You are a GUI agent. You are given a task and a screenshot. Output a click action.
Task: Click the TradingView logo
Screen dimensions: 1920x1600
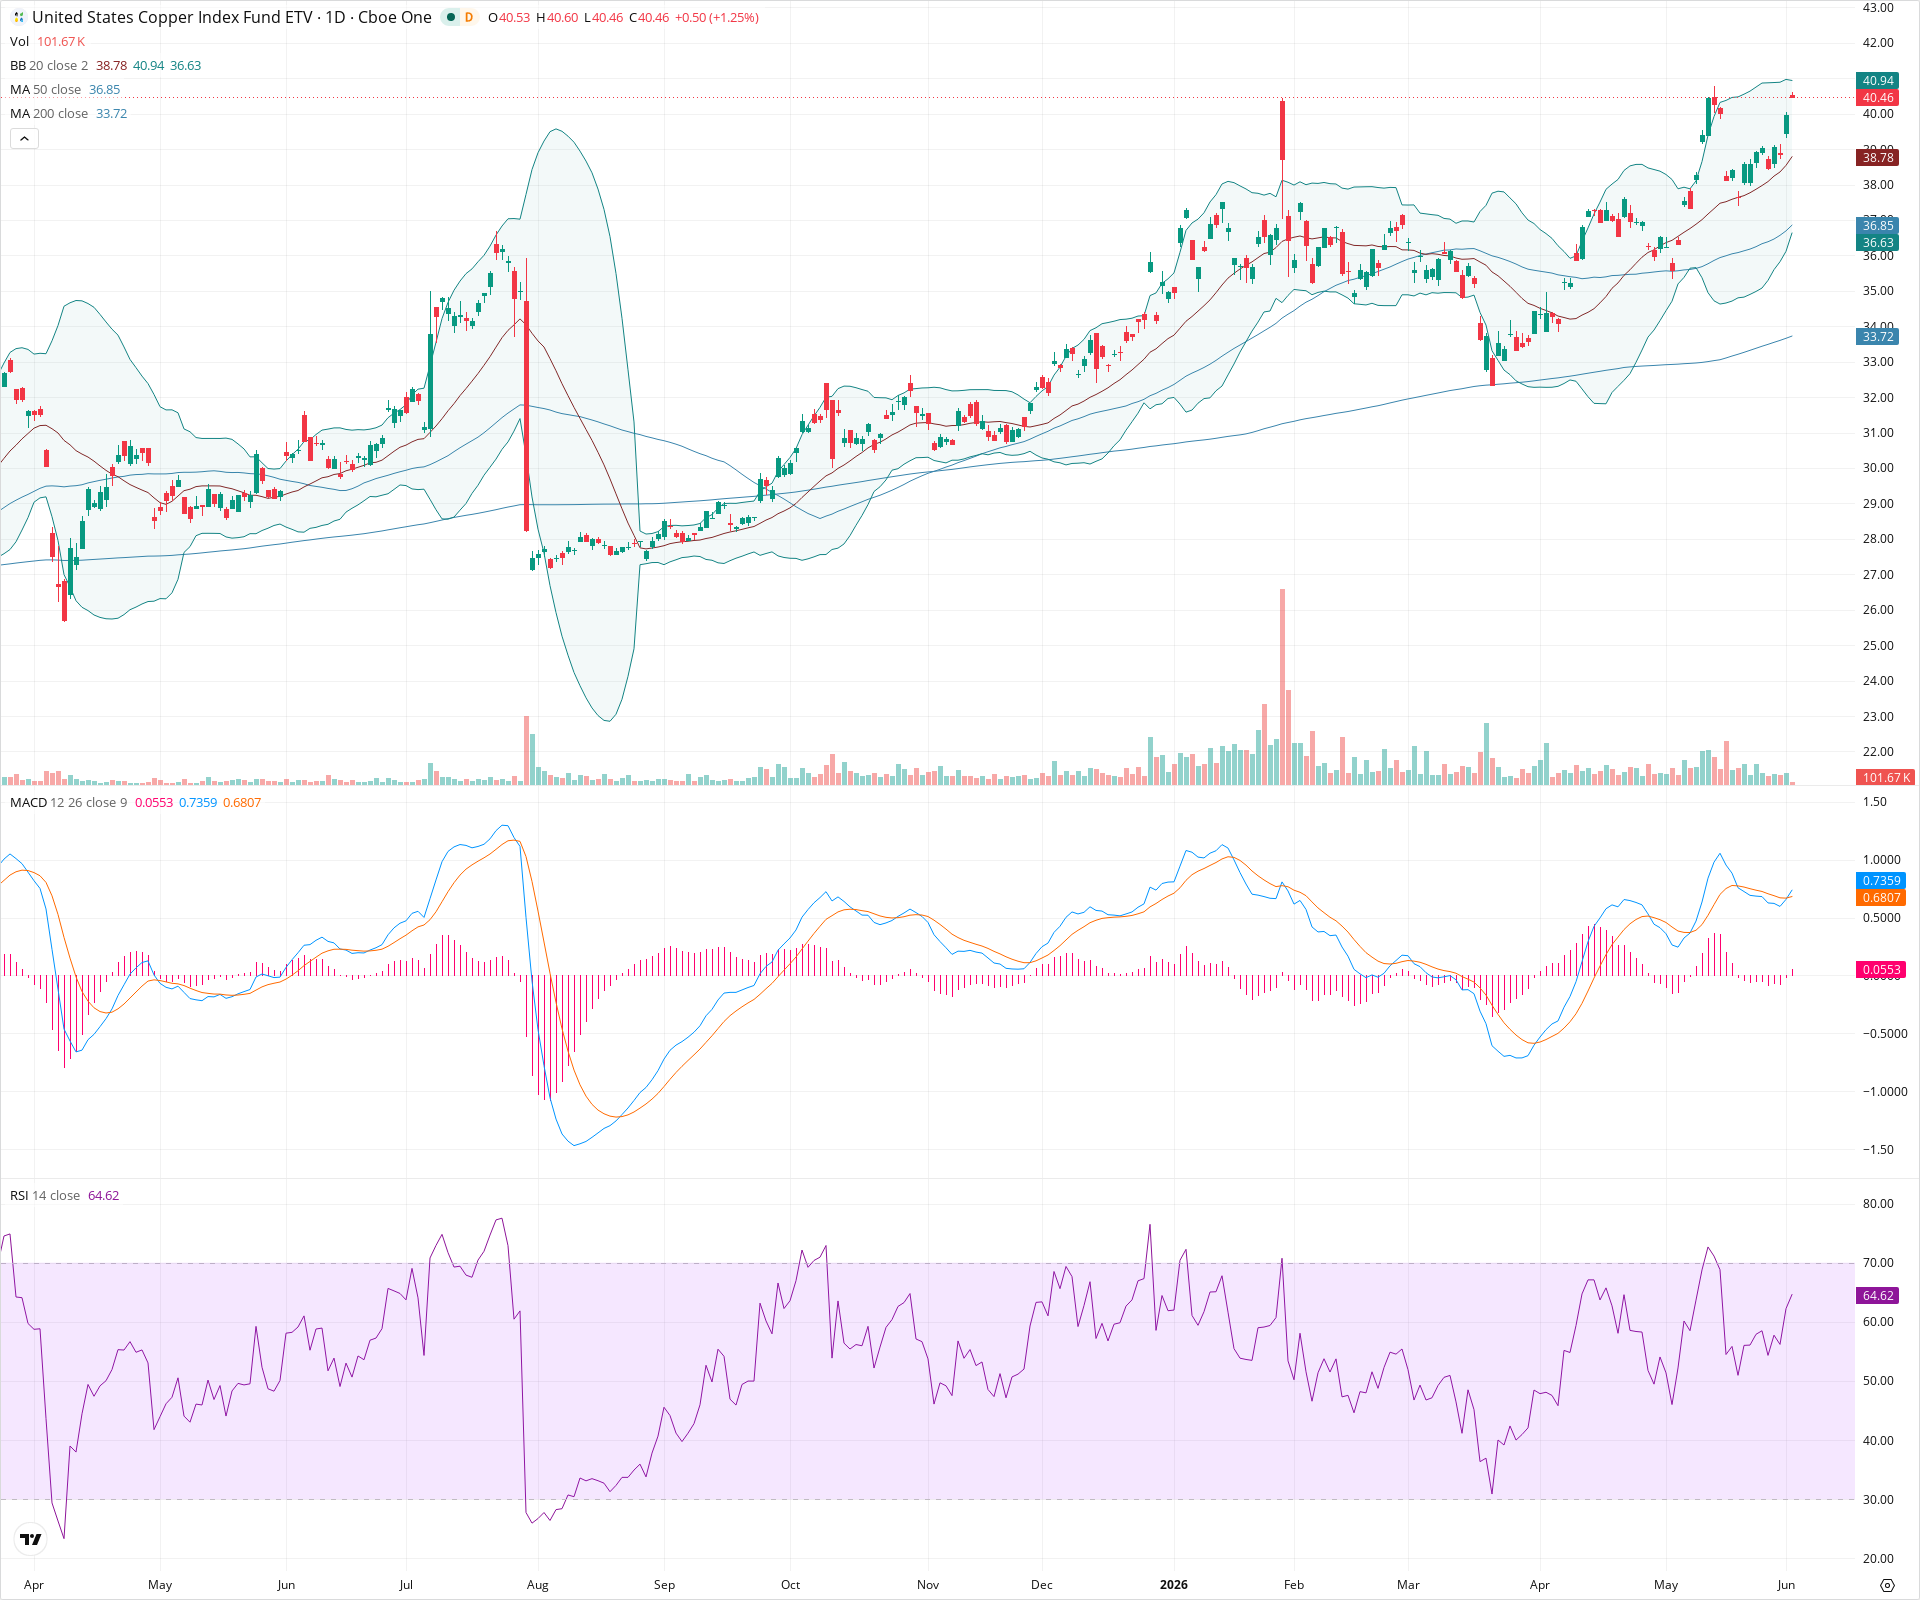click(x=31, y=1539)
